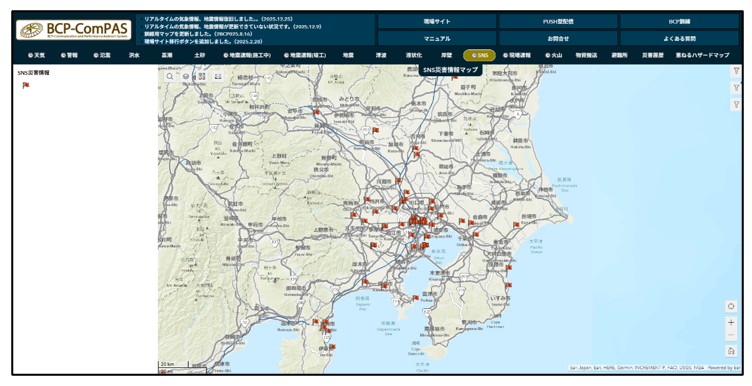The width and height of the screenshot is (752, 386).
Task: Switch to the 氾濫 tab
Action: coord(102,55)
